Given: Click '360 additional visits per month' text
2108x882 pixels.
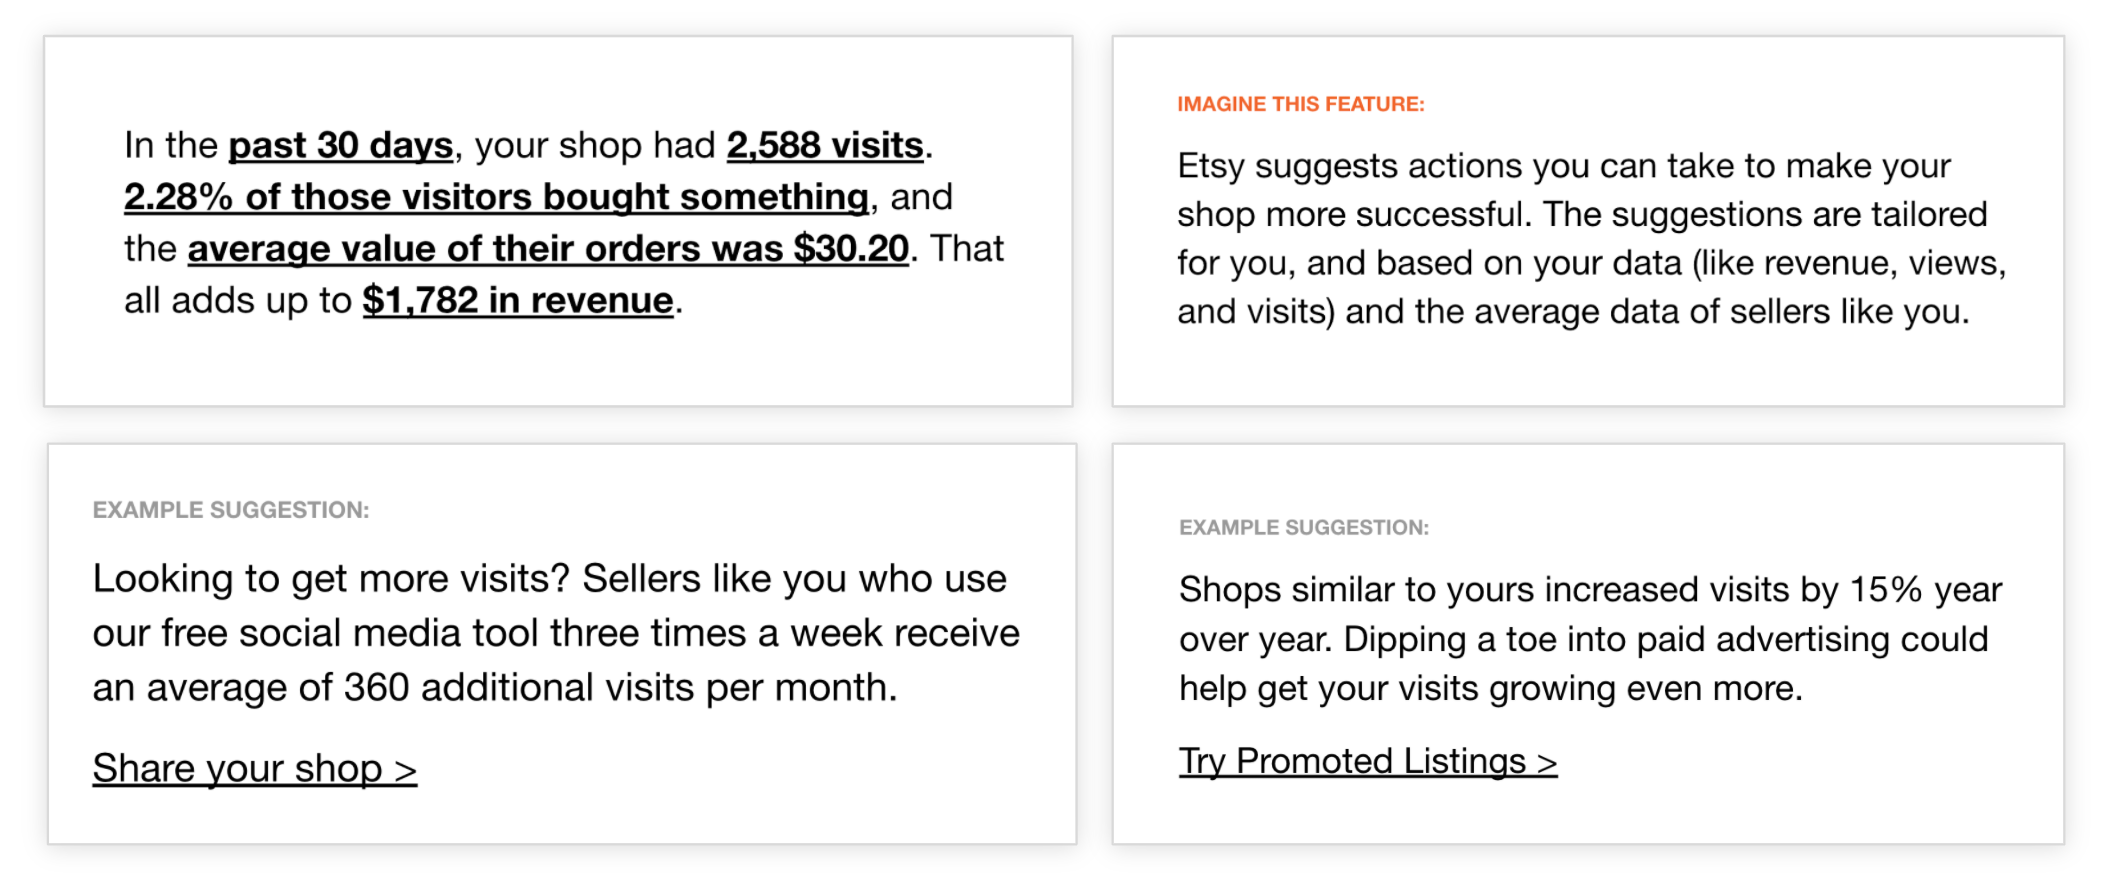Looking at the screenshot, I should click(x=620, y=688).
